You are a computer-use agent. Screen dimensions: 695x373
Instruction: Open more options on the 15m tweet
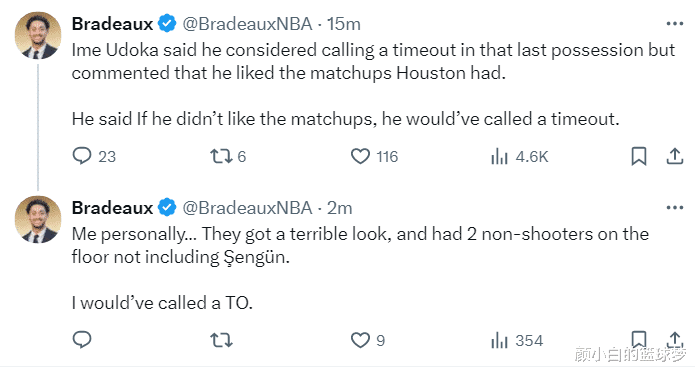tap(675, 24)
